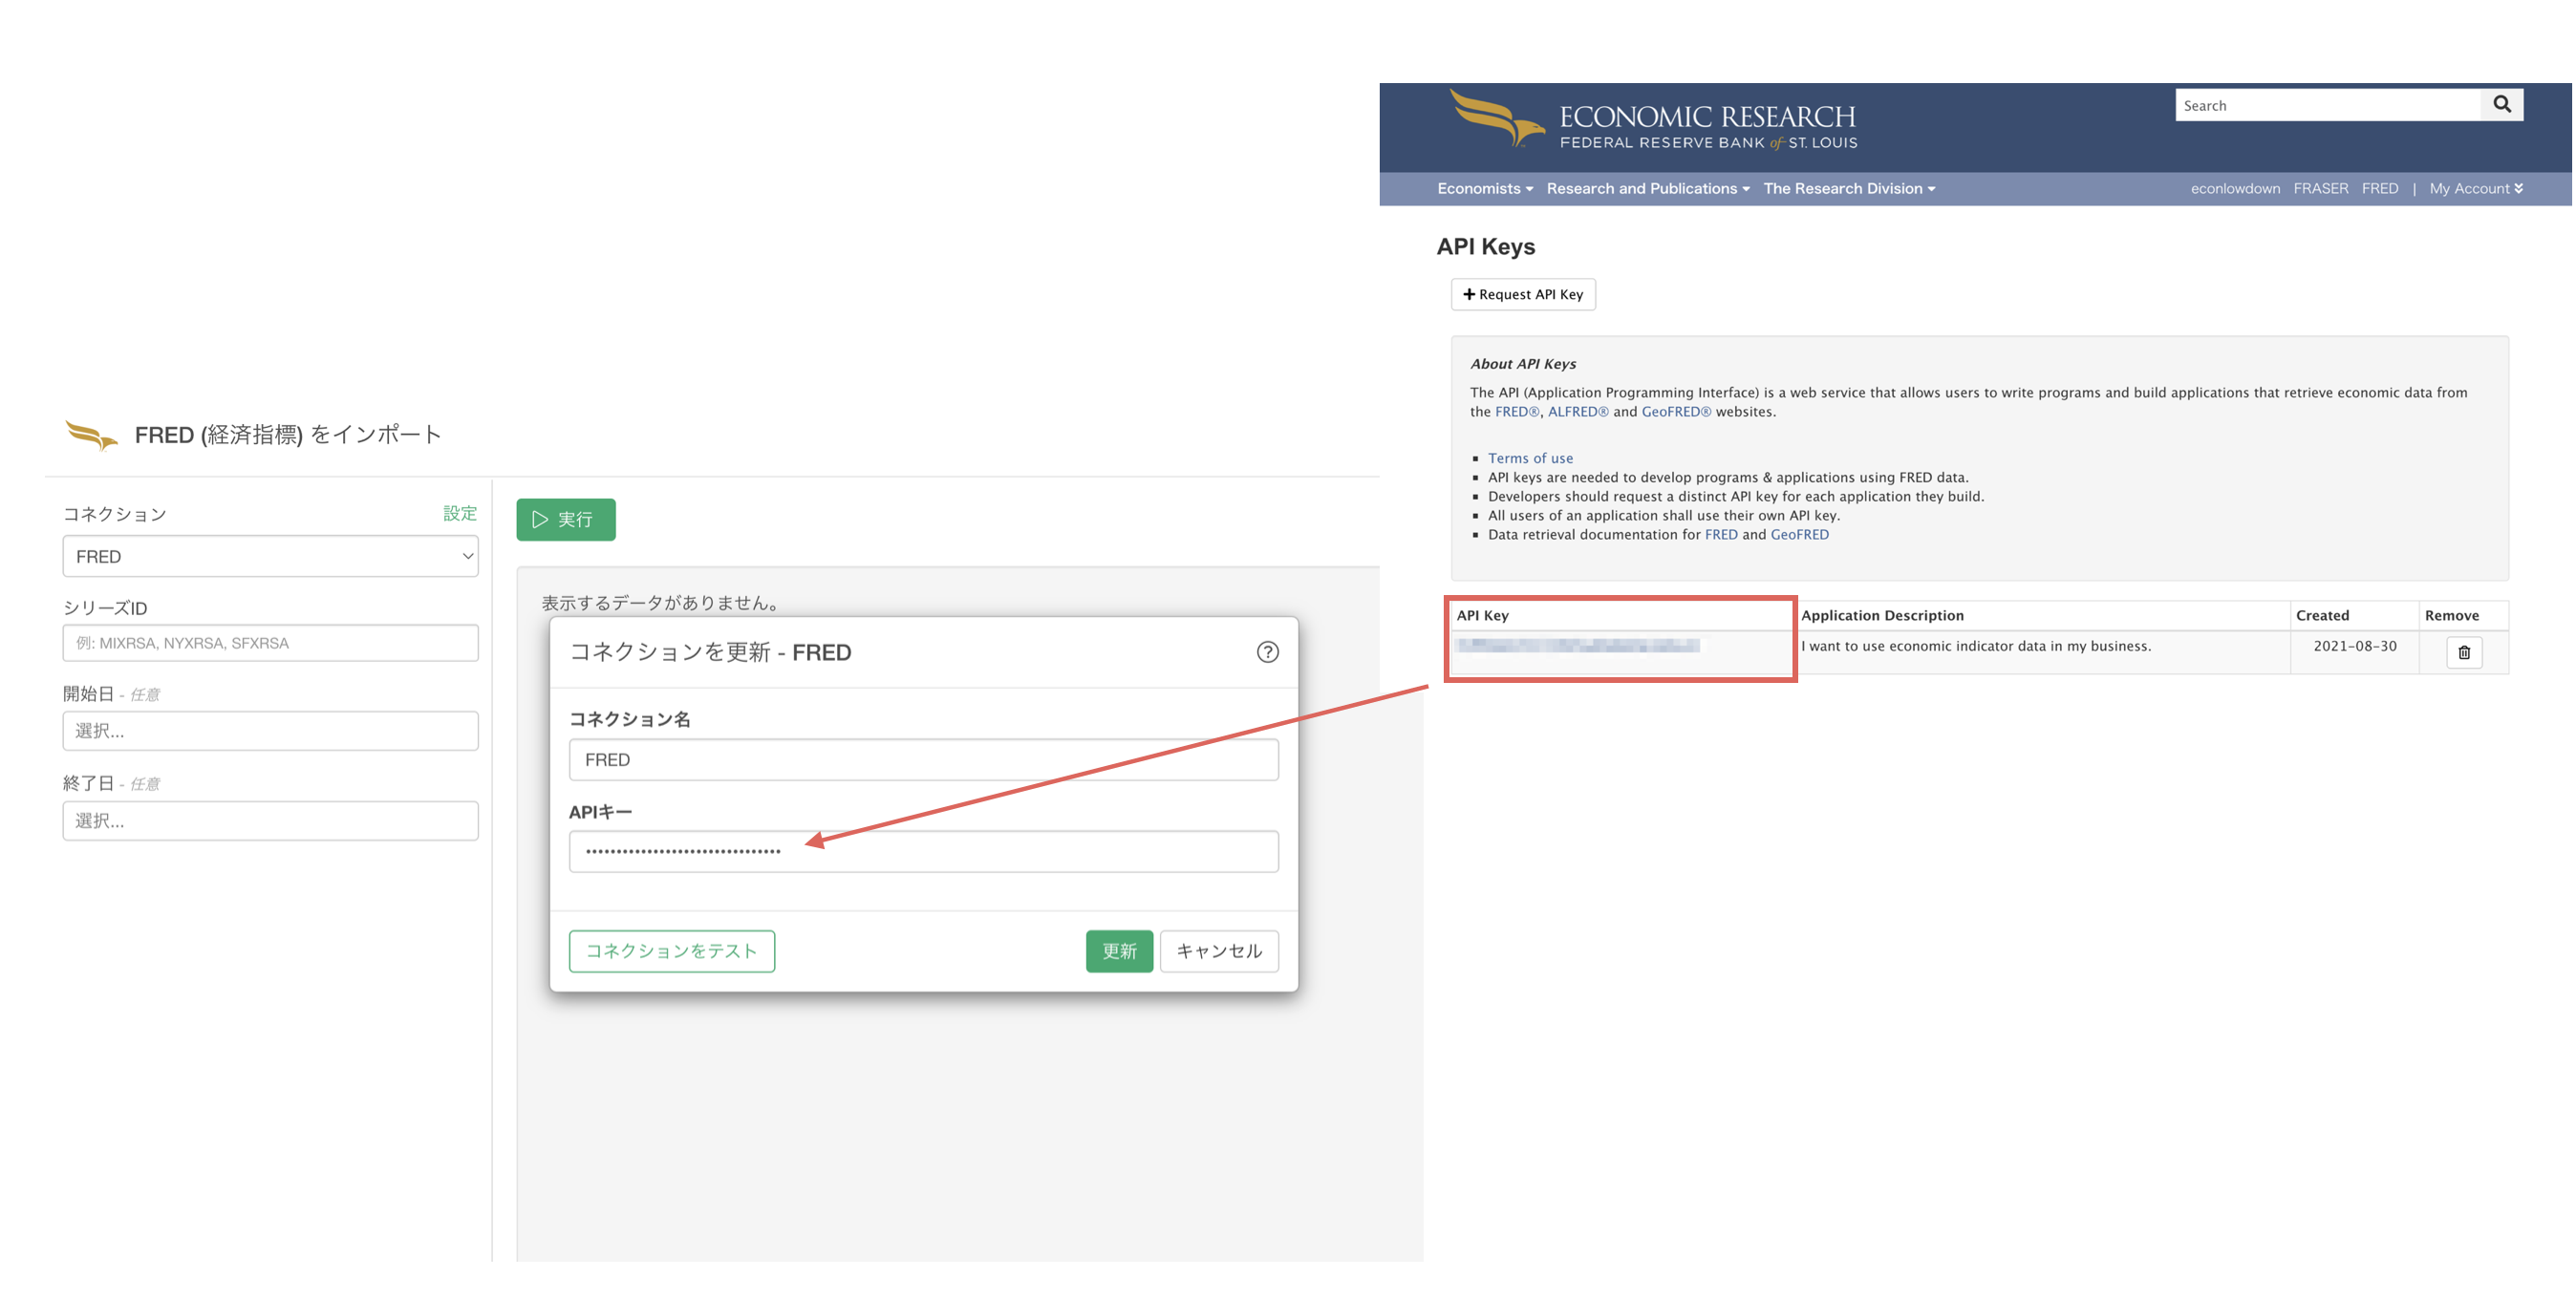Open the ALFRED® website link
Viewport: 2576px width, 1299px height.
coord(1577,411)
